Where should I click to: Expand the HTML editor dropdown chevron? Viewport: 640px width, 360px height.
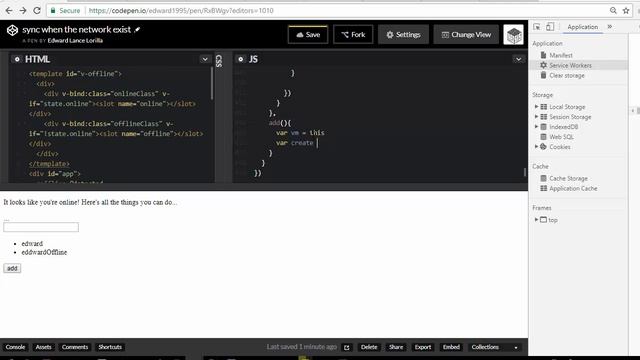[x=205, y=59]
